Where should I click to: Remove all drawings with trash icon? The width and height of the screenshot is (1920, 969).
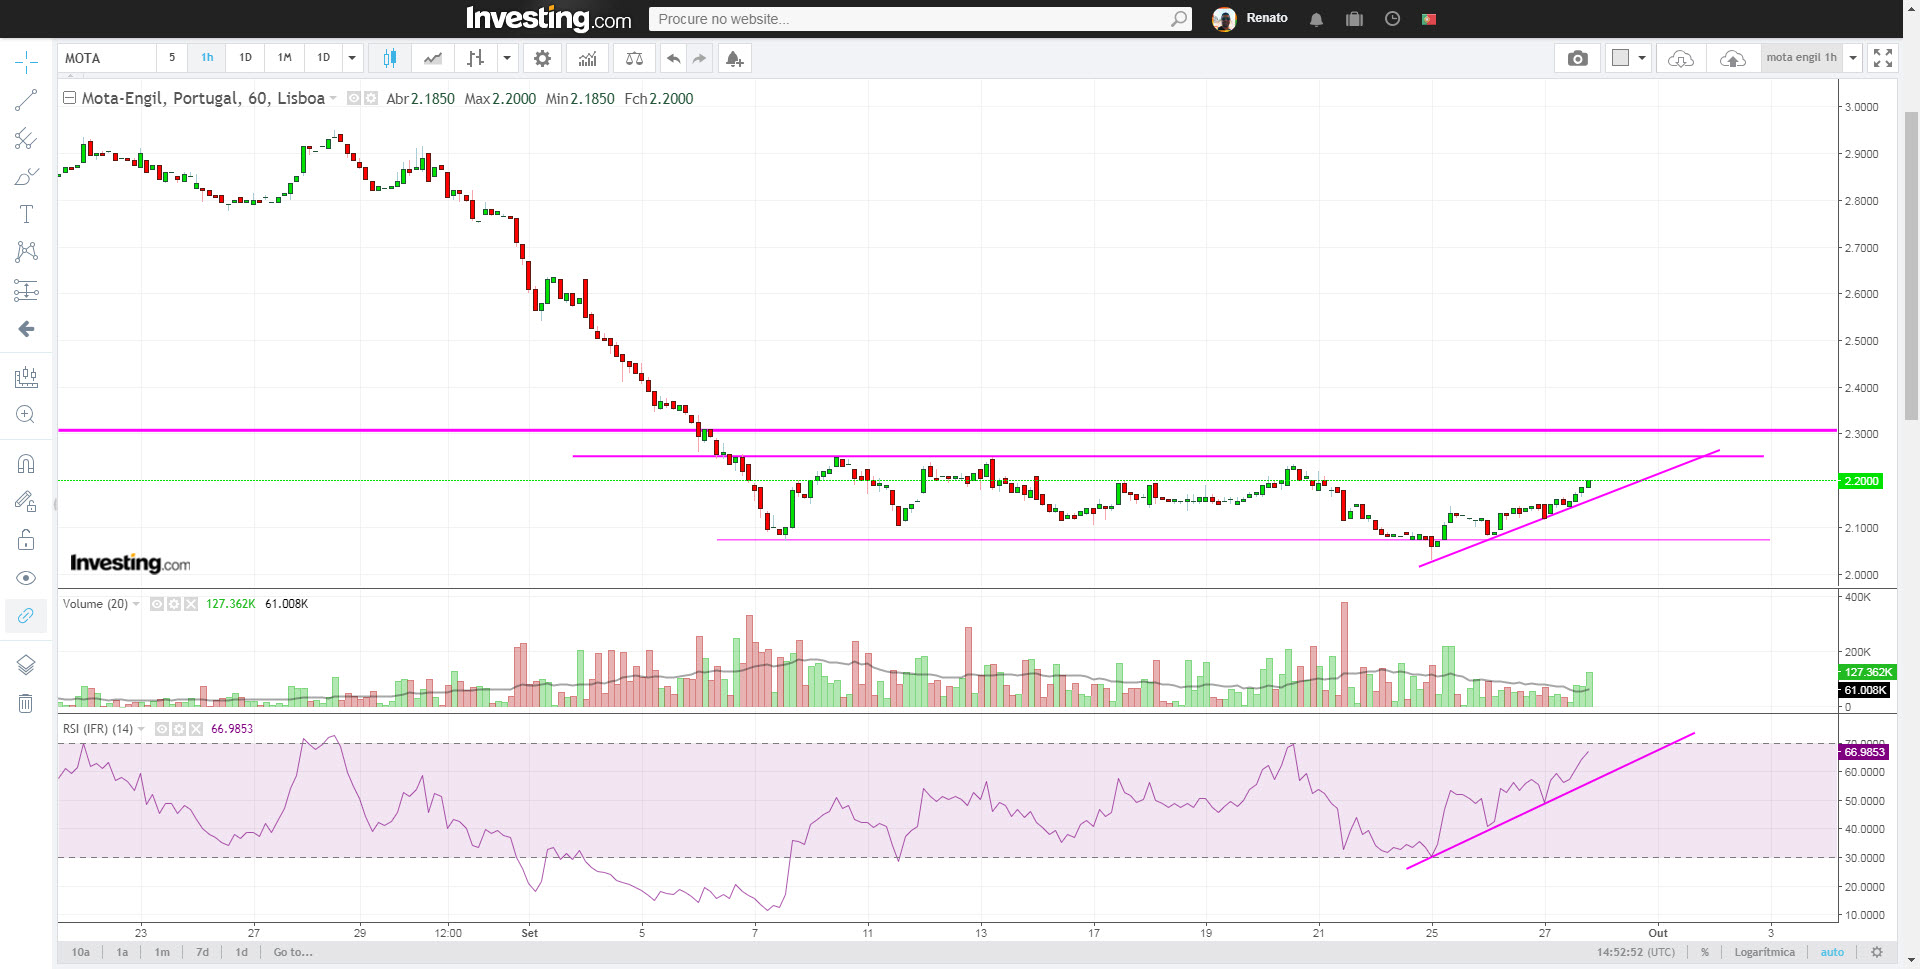[26, 704]
